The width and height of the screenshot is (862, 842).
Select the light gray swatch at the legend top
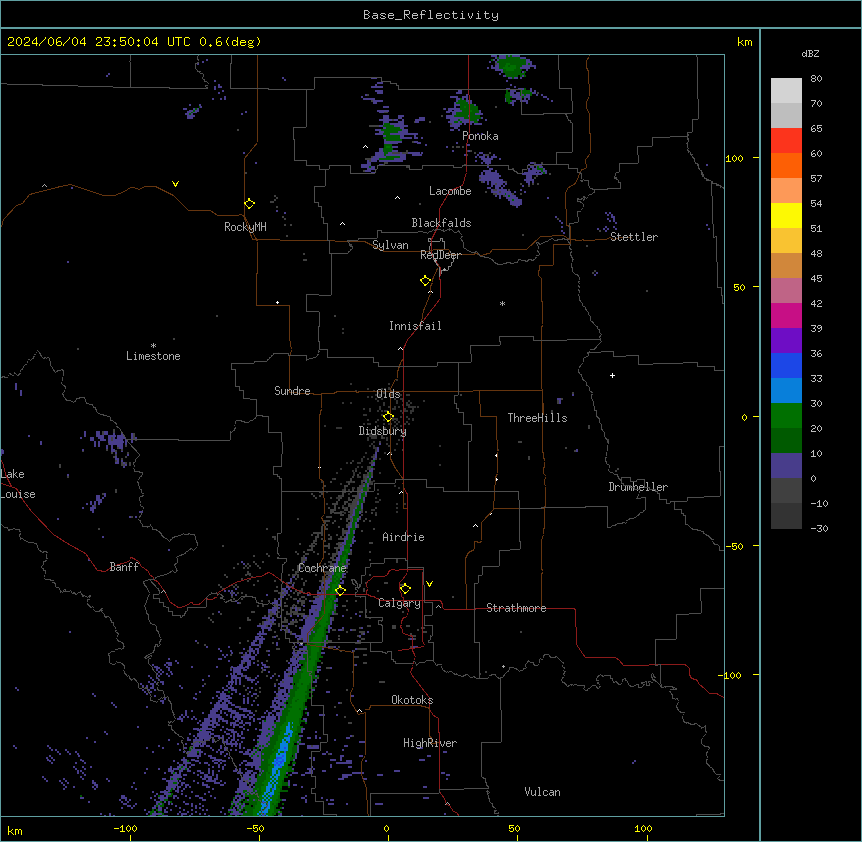(x=786, y=91)
